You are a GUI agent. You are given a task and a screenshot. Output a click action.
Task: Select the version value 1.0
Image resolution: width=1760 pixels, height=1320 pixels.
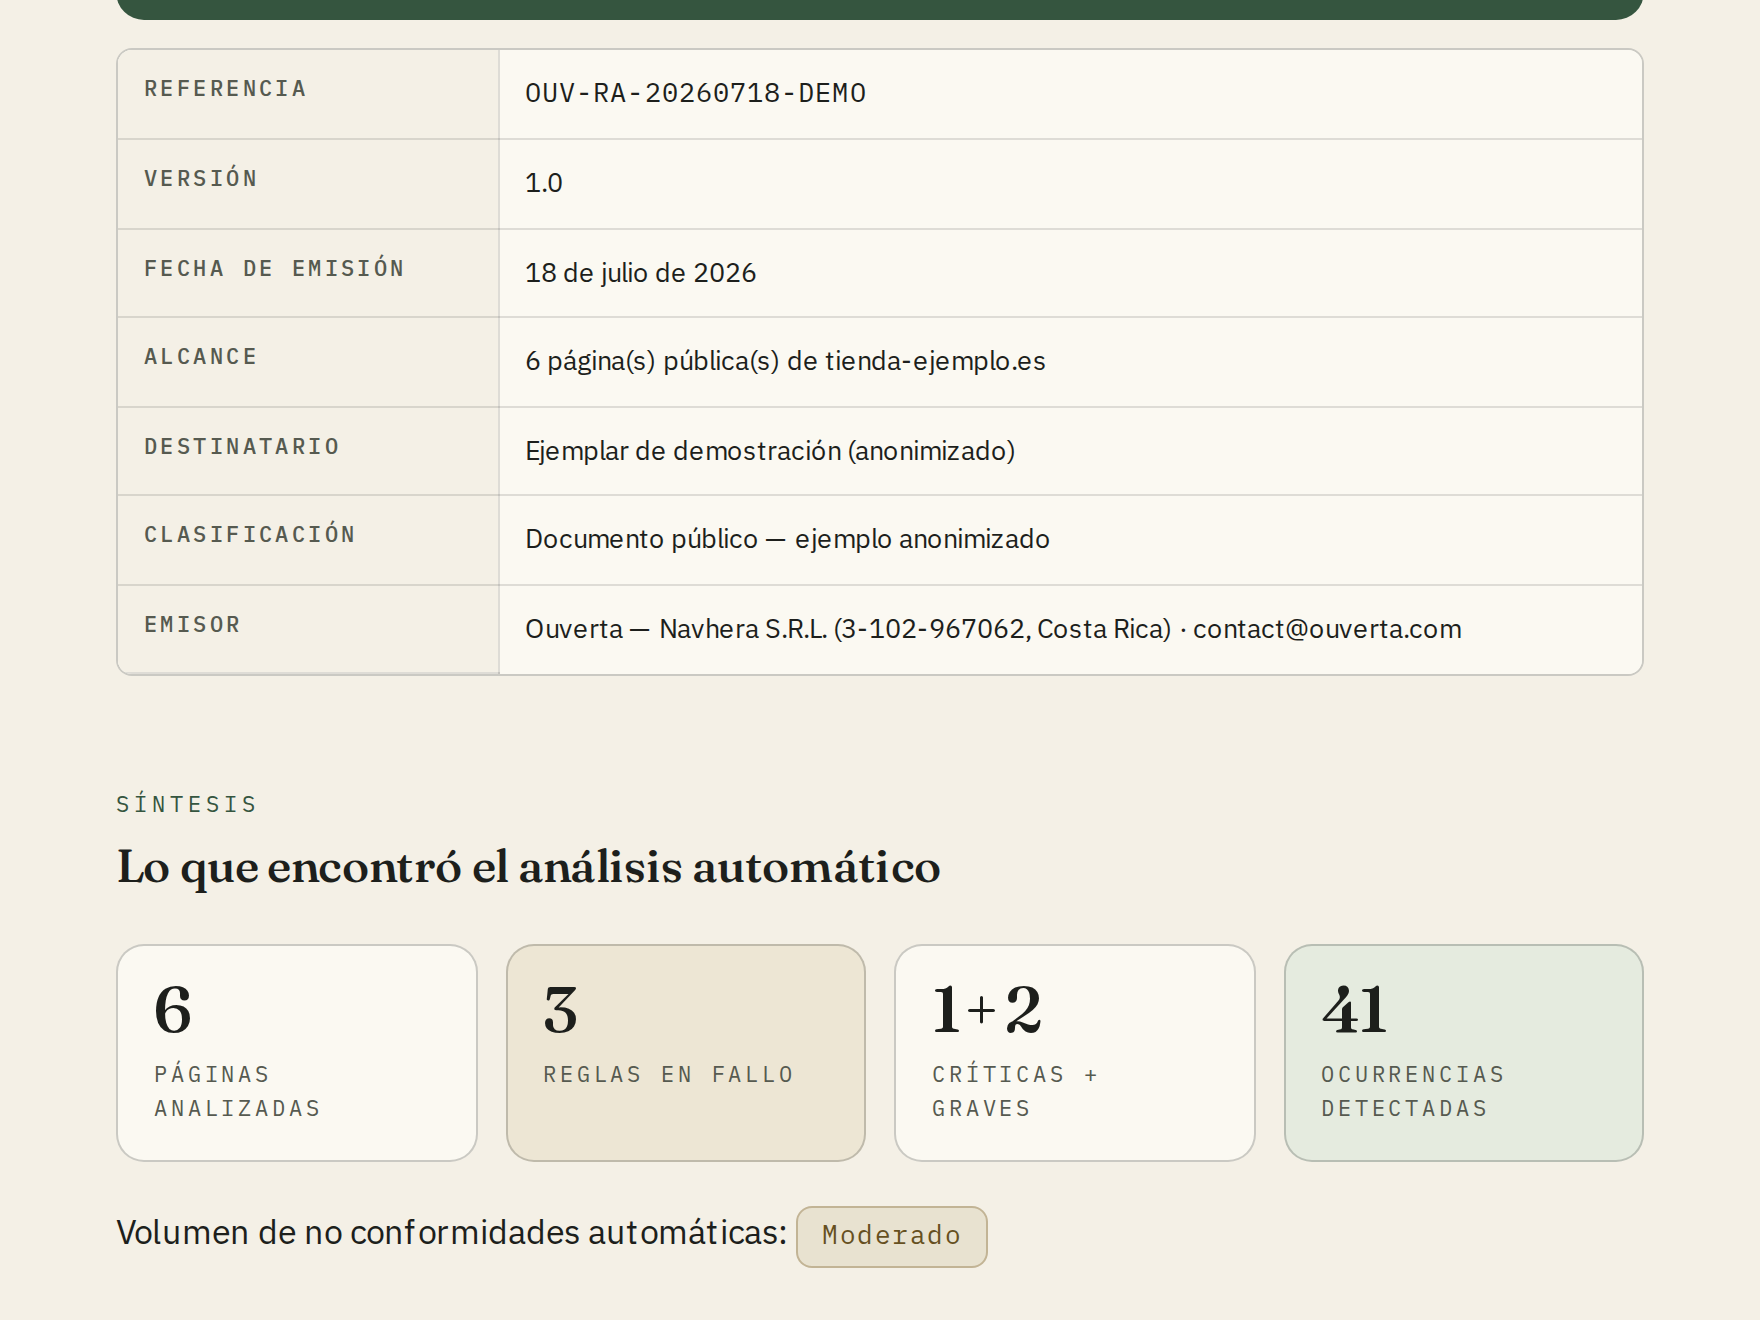click(x=544, y=183)
